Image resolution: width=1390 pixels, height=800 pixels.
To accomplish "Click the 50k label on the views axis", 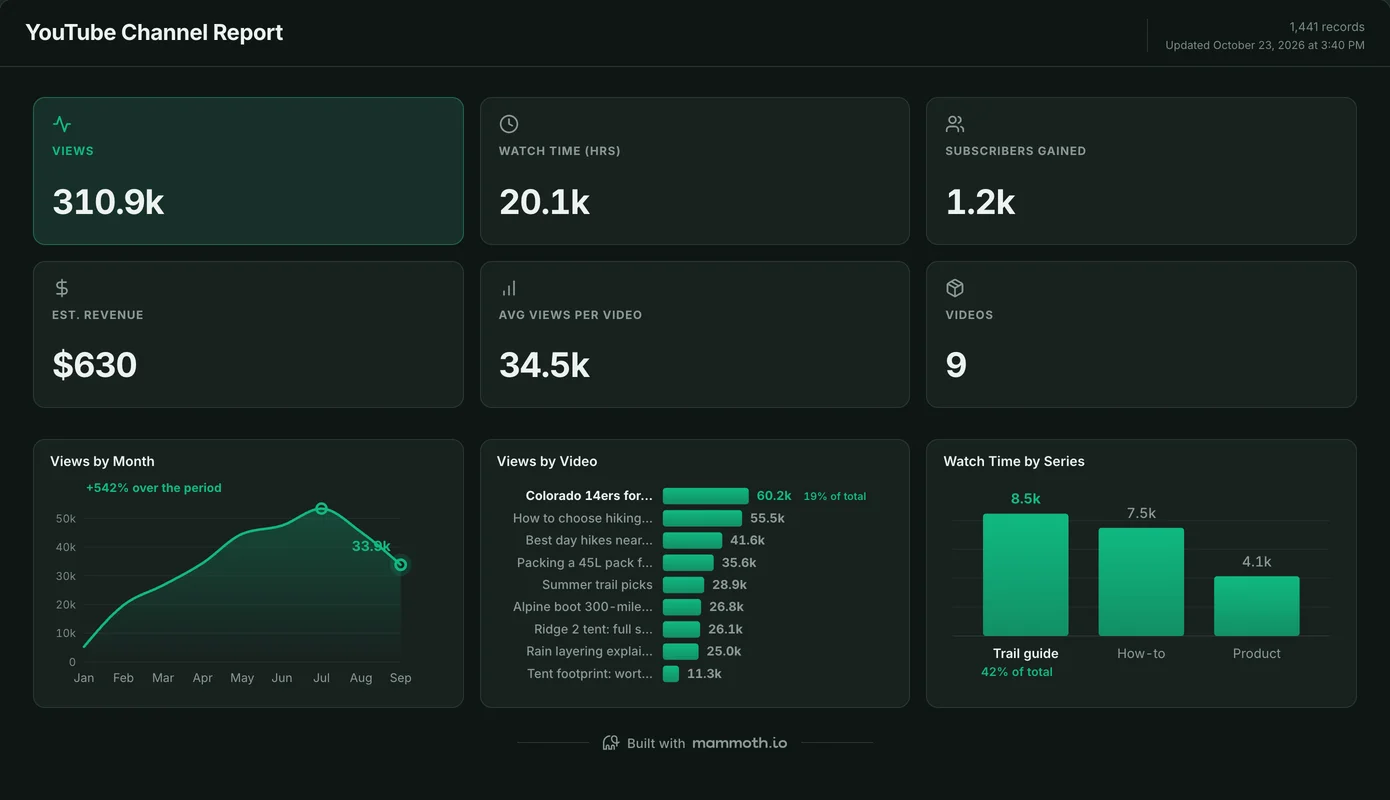I will point(66,519).
